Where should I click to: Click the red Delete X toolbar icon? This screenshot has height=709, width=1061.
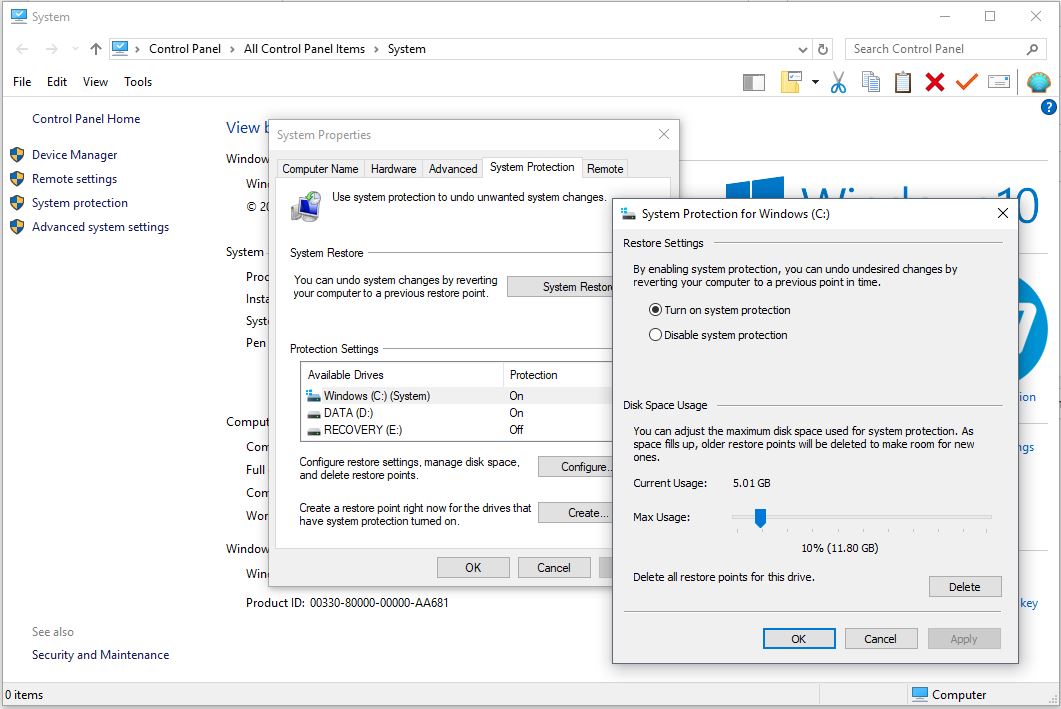(934, 81)
